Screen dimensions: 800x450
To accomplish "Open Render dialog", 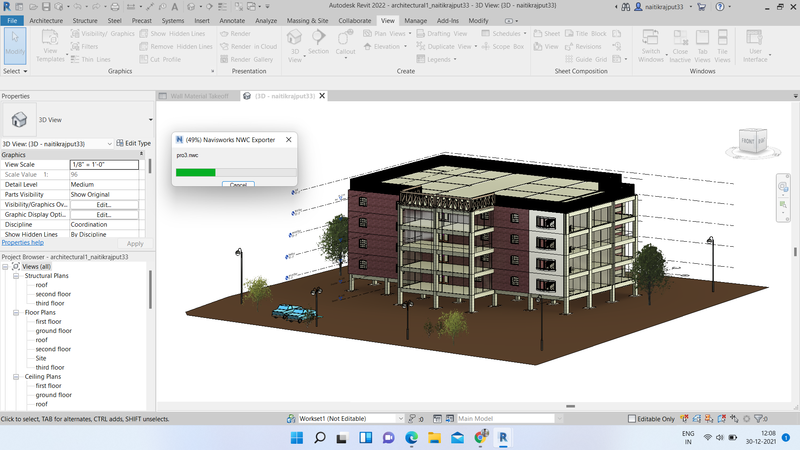I will (235, 34).
